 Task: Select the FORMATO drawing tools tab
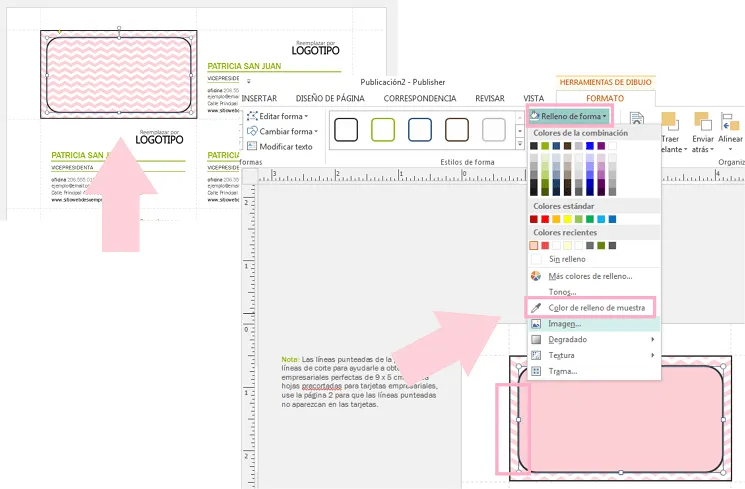point(605,98)
